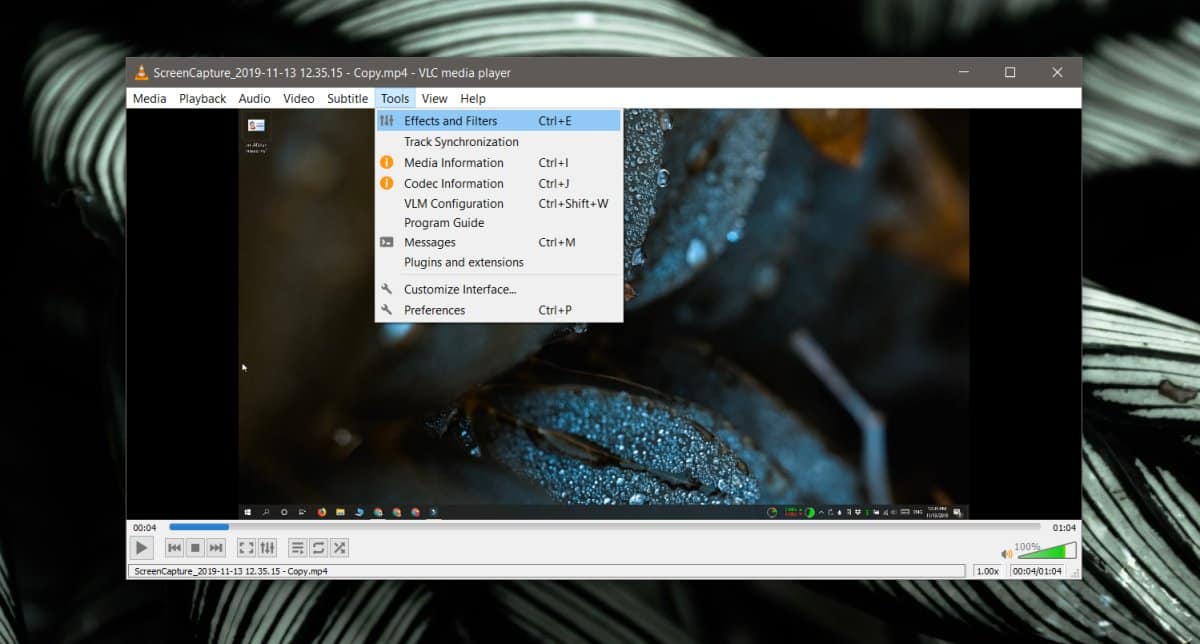Choose Preferences in the Tools menu
The height and width of the screenshot is (644, 1200).
pyautogui.click(x=434, y=310)
